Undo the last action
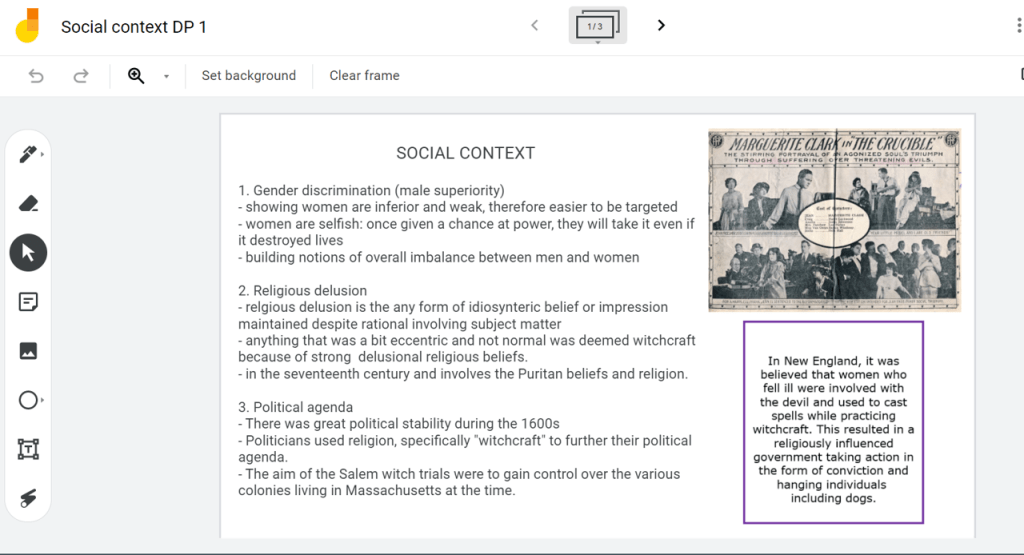This screenshot has width=1024, height=555. pos(37,76)
